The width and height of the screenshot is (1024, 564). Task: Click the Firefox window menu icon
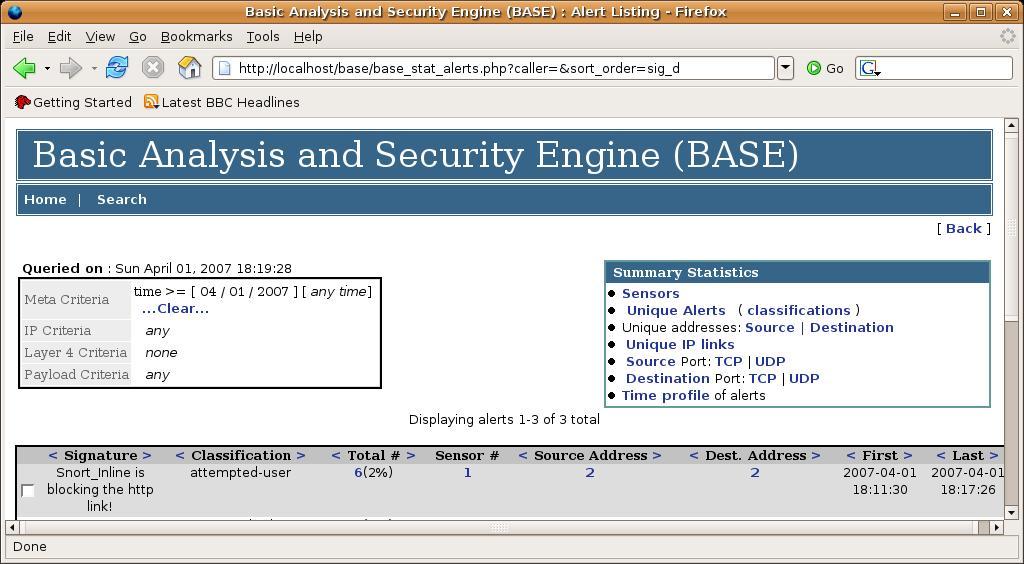coord(13,12)
